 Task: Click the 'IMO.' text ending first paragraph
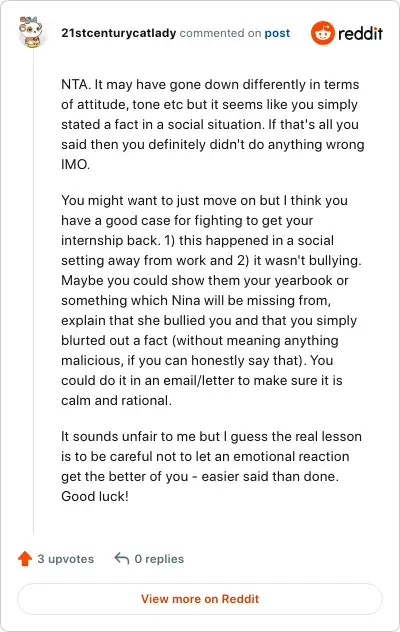click(x=75, y=164)
